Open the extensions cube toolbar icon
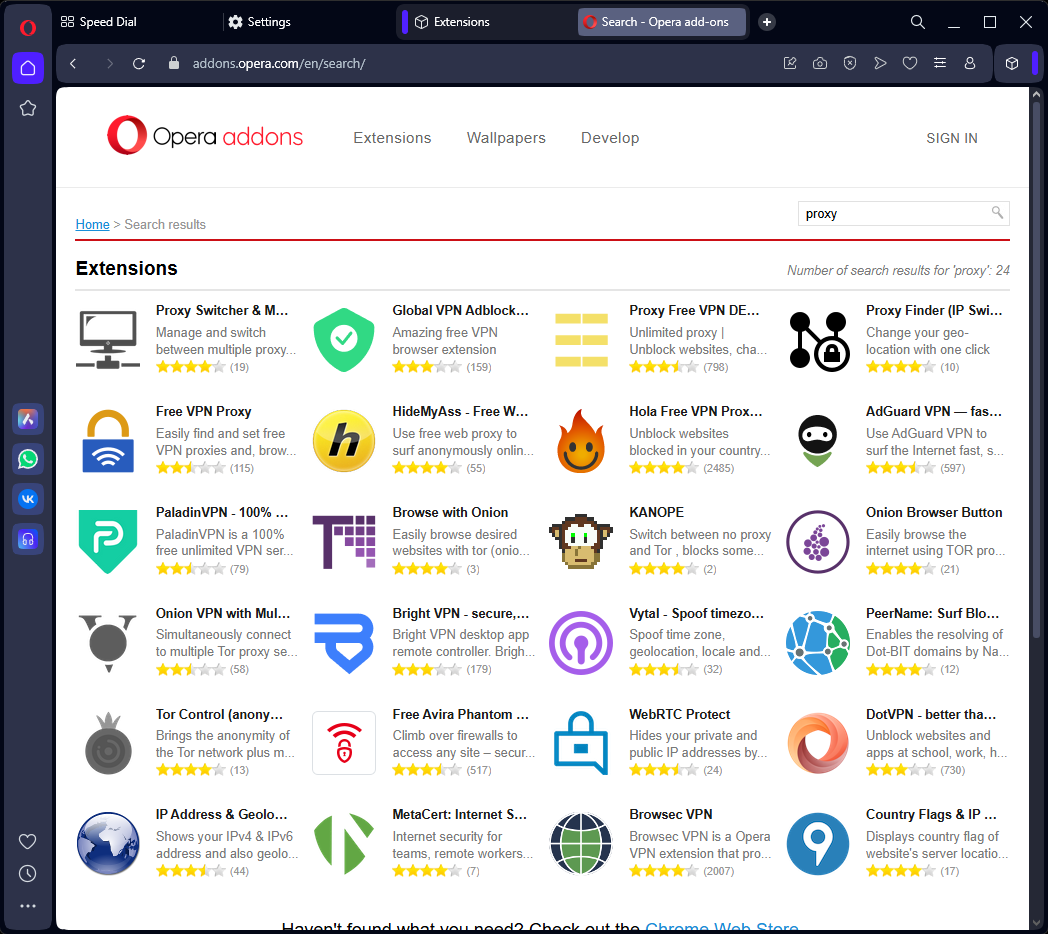1048x934 pixels. [1012, 64]
